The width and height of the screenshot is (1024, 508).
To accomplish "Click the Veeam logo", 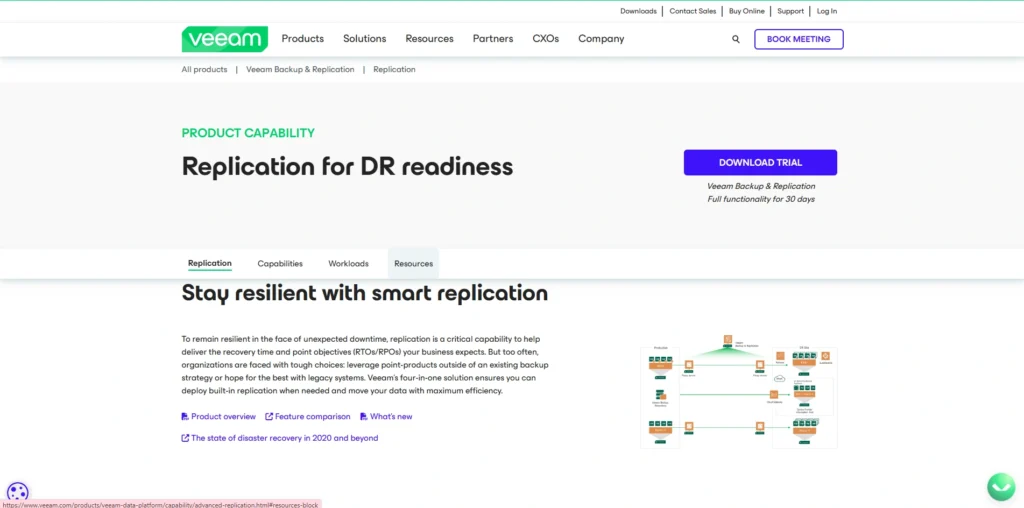I will tap(225, 39).
